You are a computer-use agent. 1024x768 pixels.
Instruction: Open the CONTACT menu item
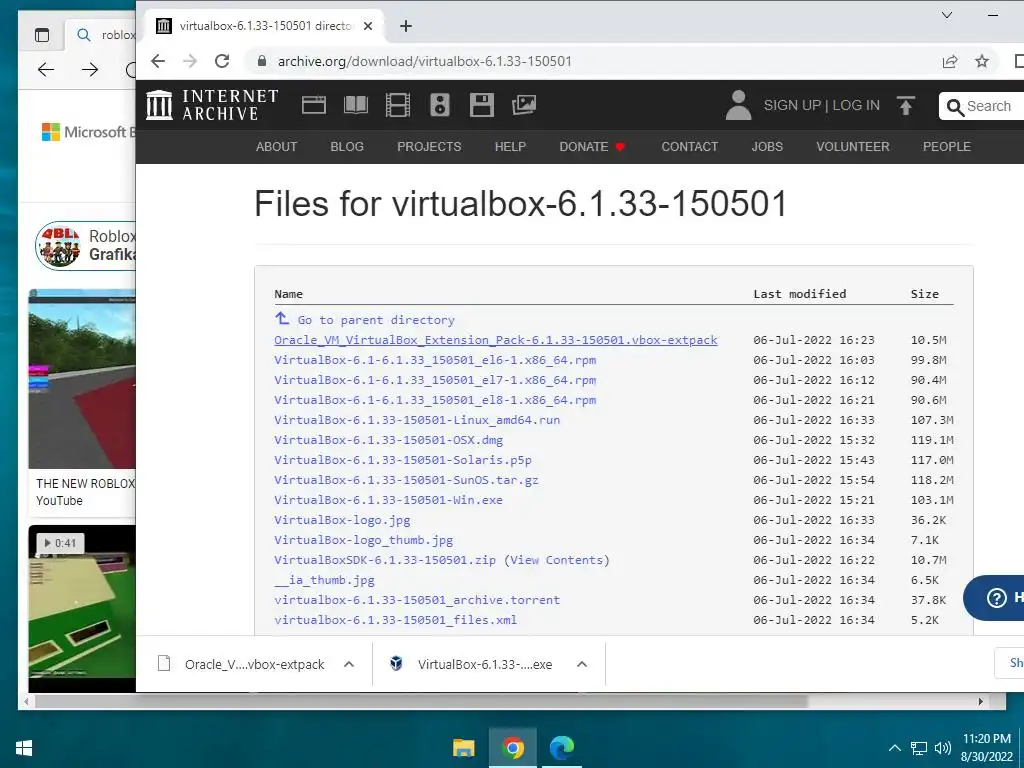point(690,146)
